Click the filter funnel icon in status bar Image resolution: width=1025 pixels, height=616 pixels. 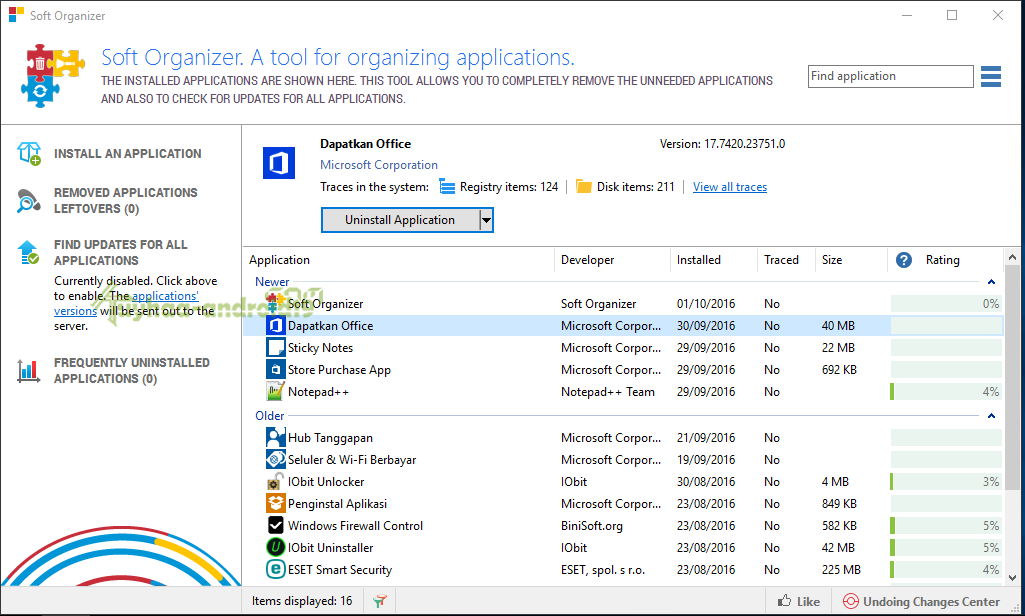point(379,601)
